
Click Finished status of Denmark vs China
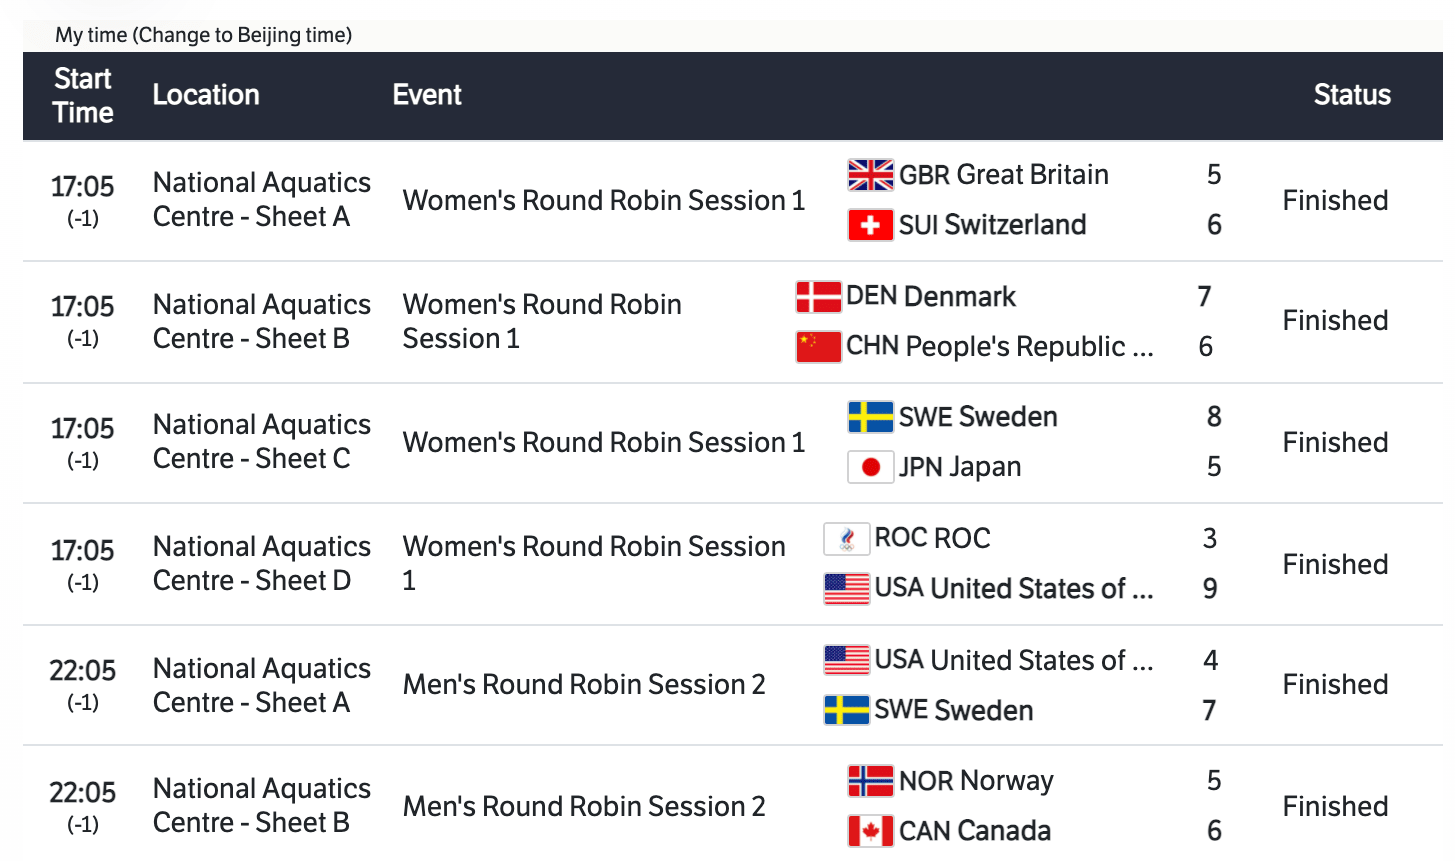click(1335, 321)
